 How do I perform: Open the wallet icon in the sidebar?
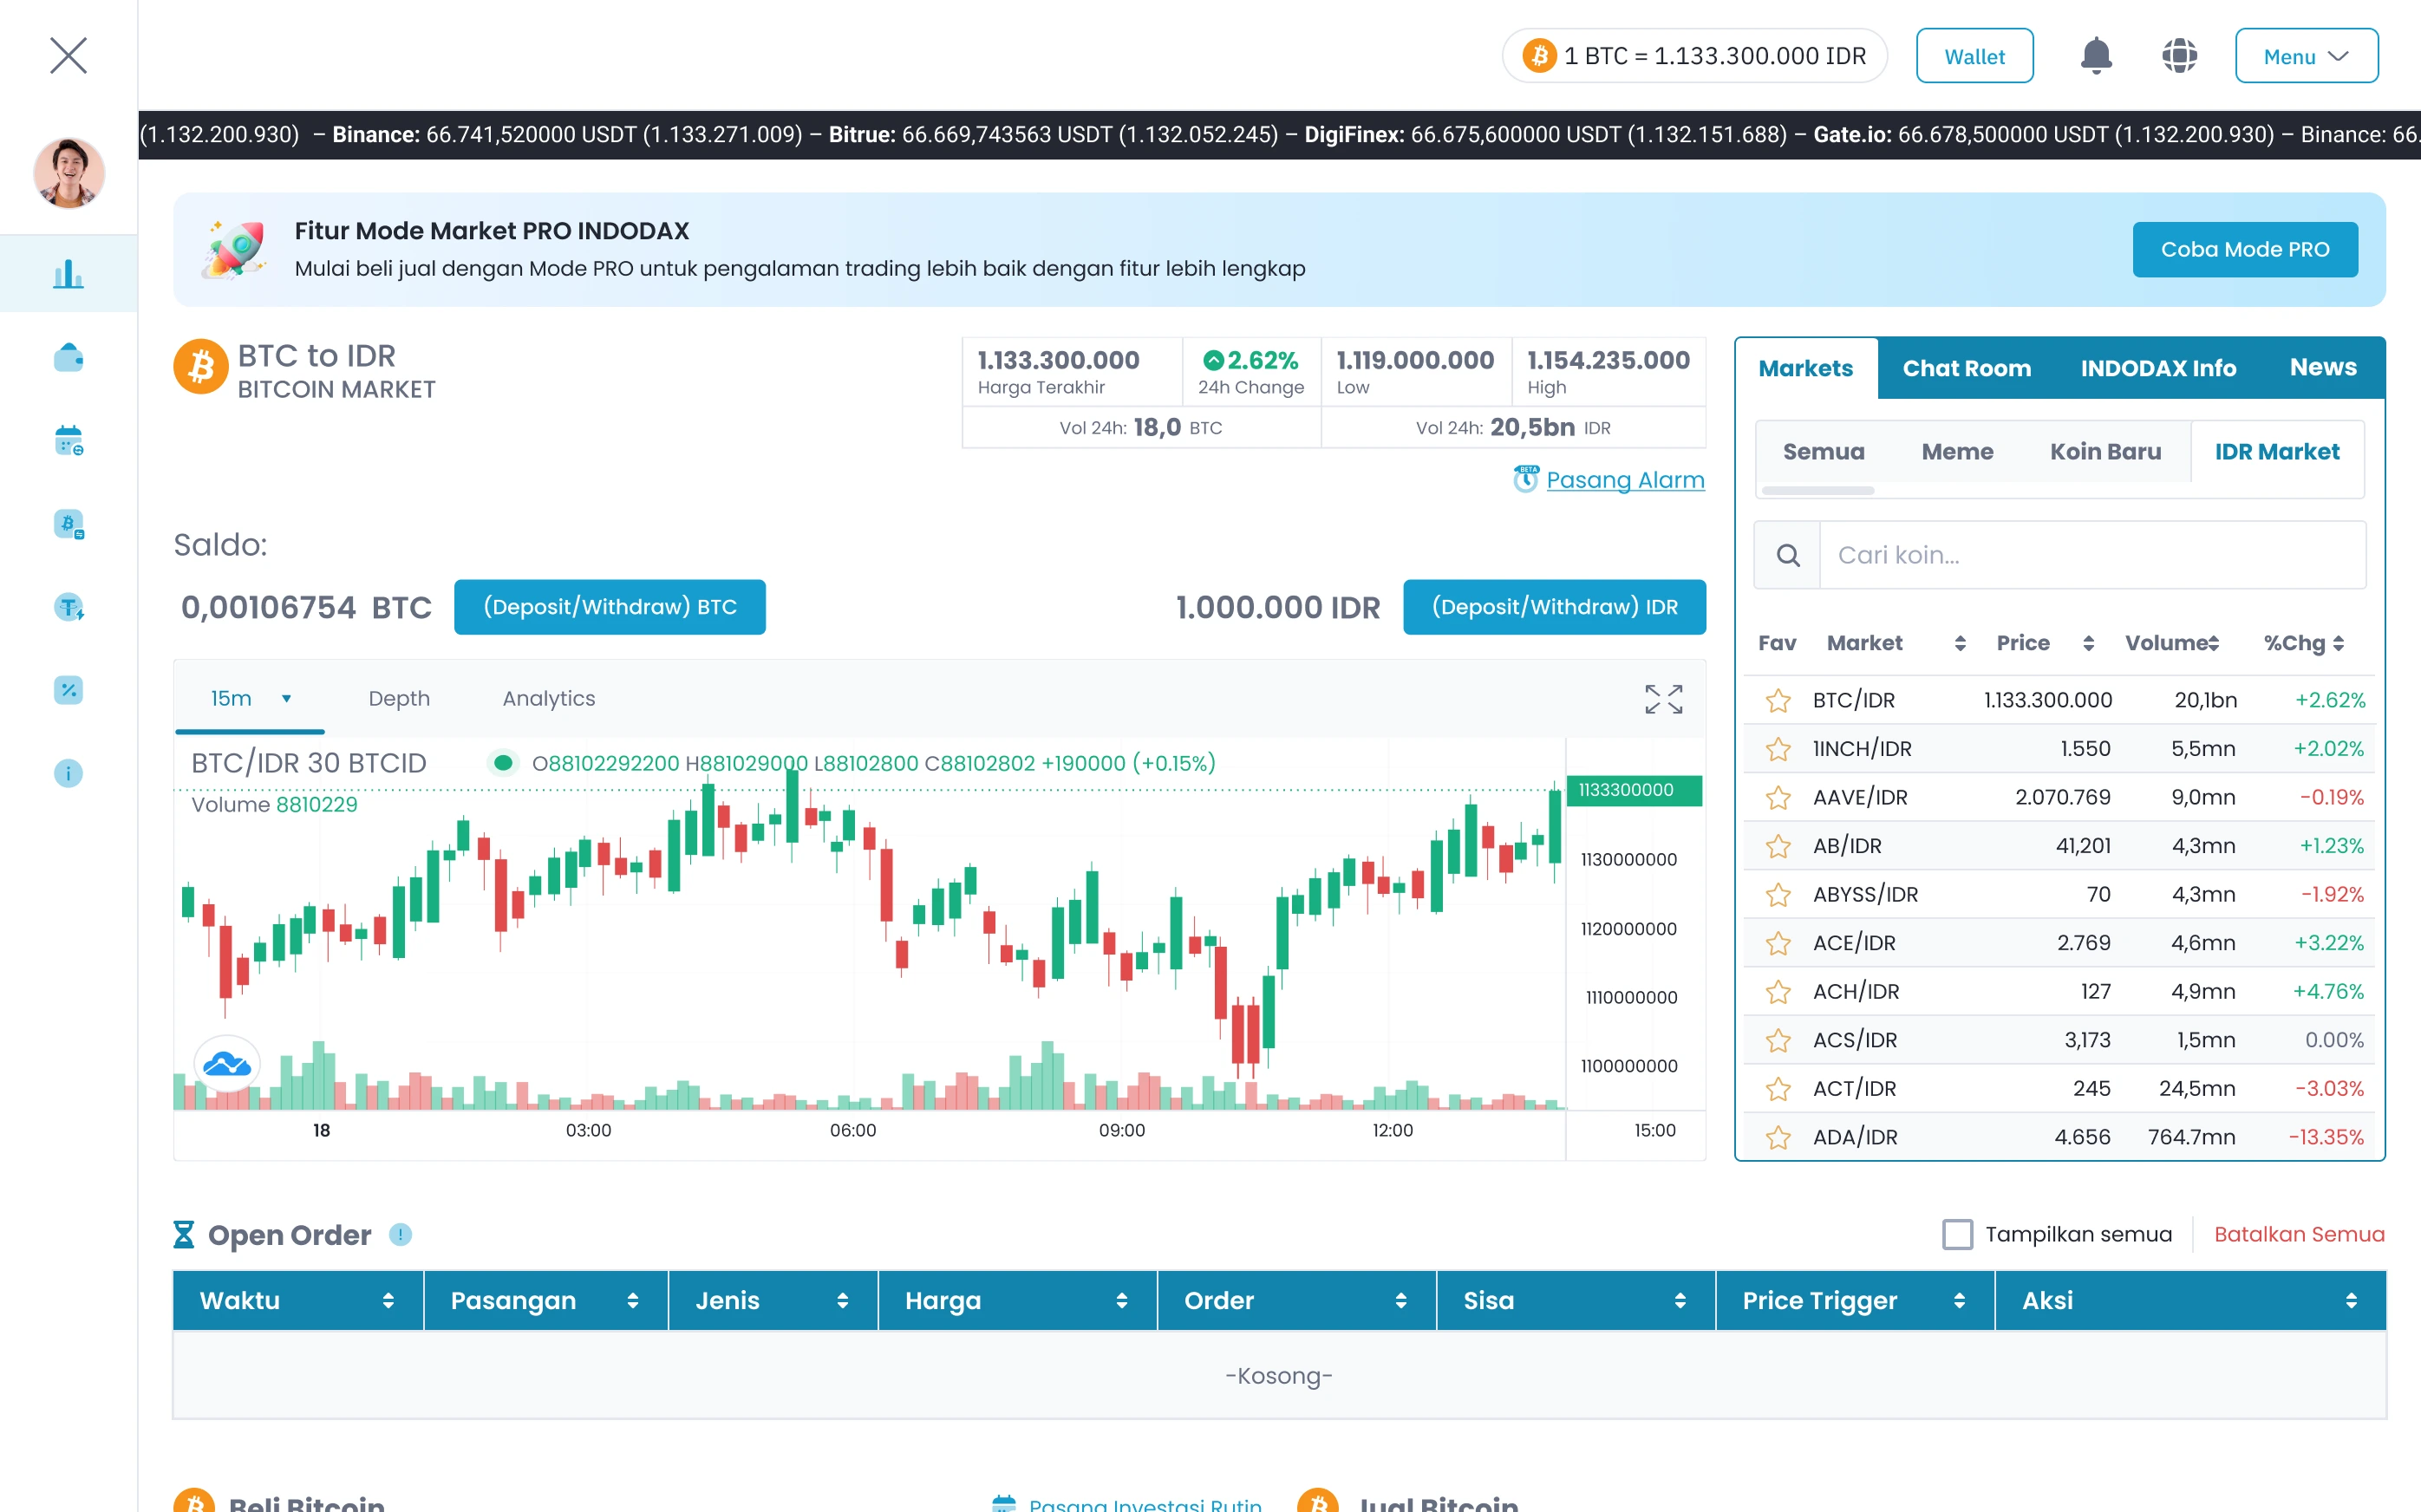click(x=68, y=357)
